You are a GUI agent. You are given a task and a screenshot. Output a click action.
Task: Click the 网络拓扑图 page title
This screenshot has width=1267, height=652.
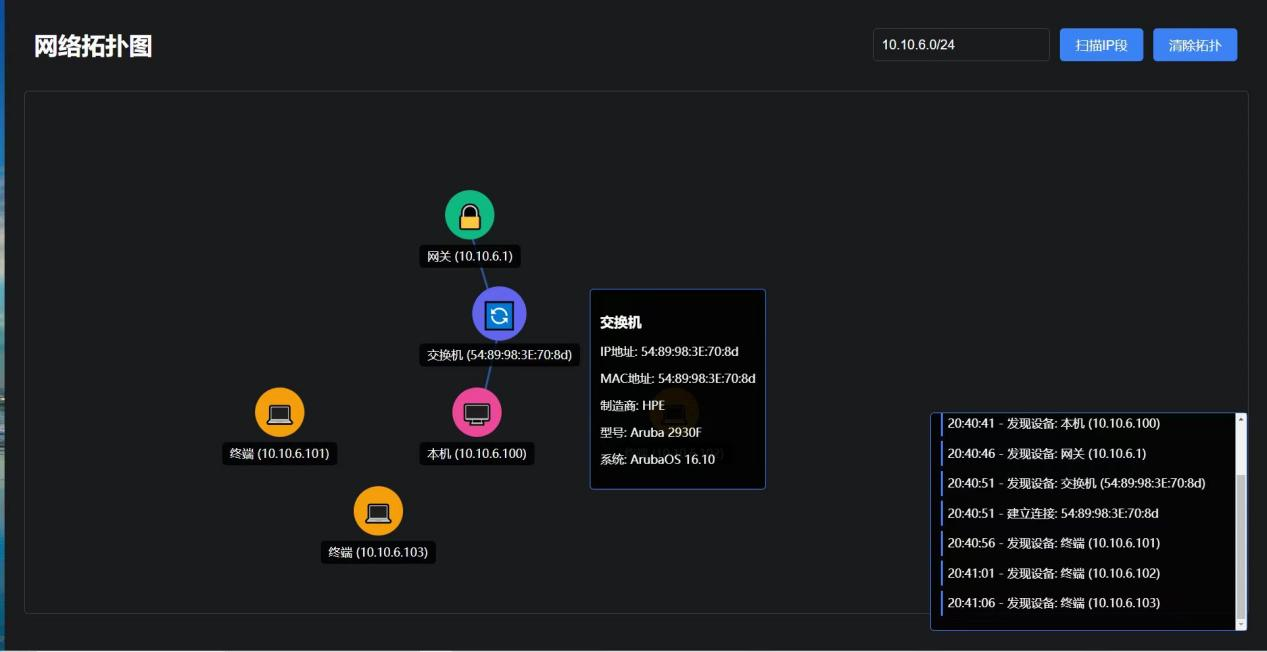[x=93, y=46]
